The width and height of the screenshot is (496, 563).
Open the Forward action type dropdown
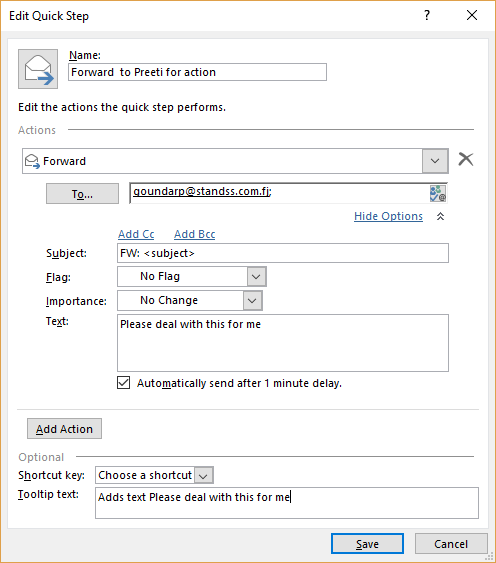point(435,161)
